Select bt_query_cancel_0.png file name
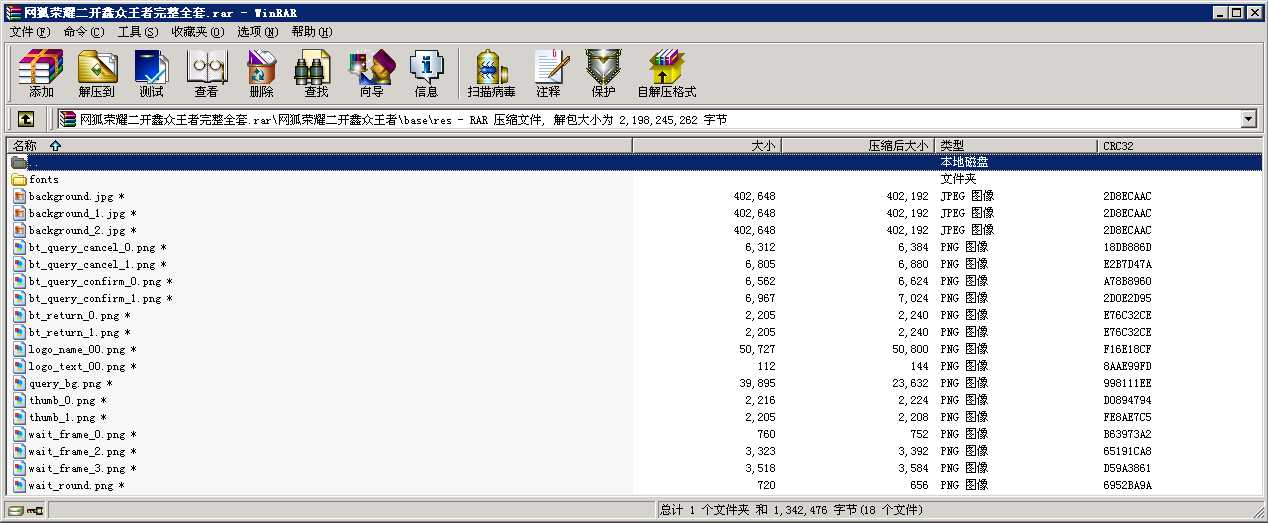Viewport: 1268px width, 523px height. pos(97,247)
